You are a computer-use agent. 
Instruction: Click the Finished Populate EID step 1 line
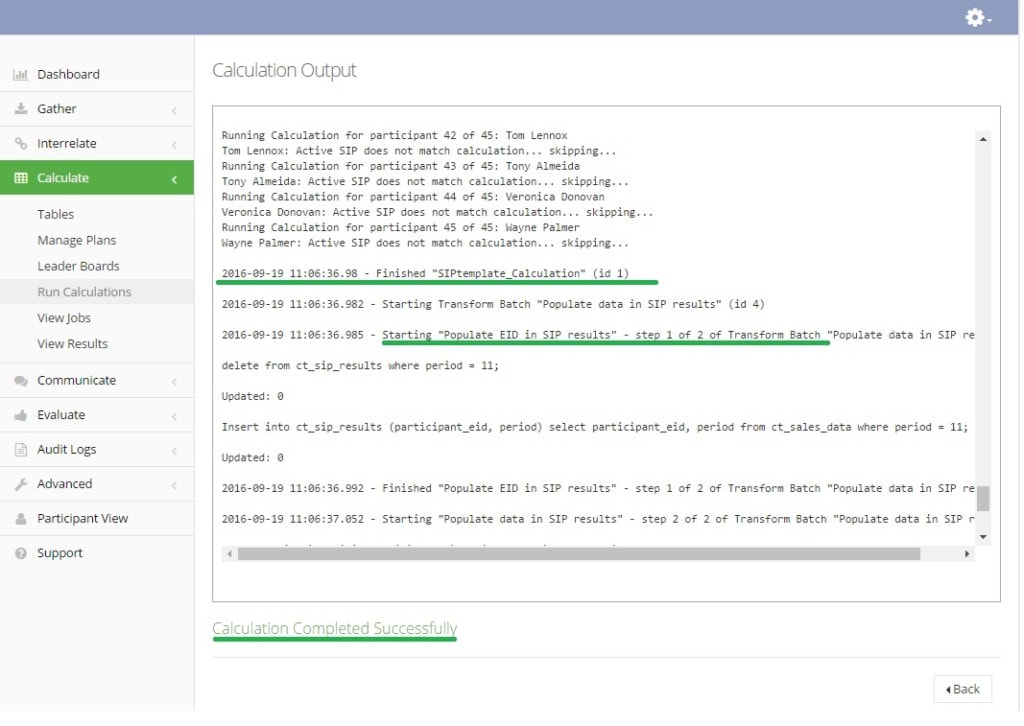click(x=598, y=488)
